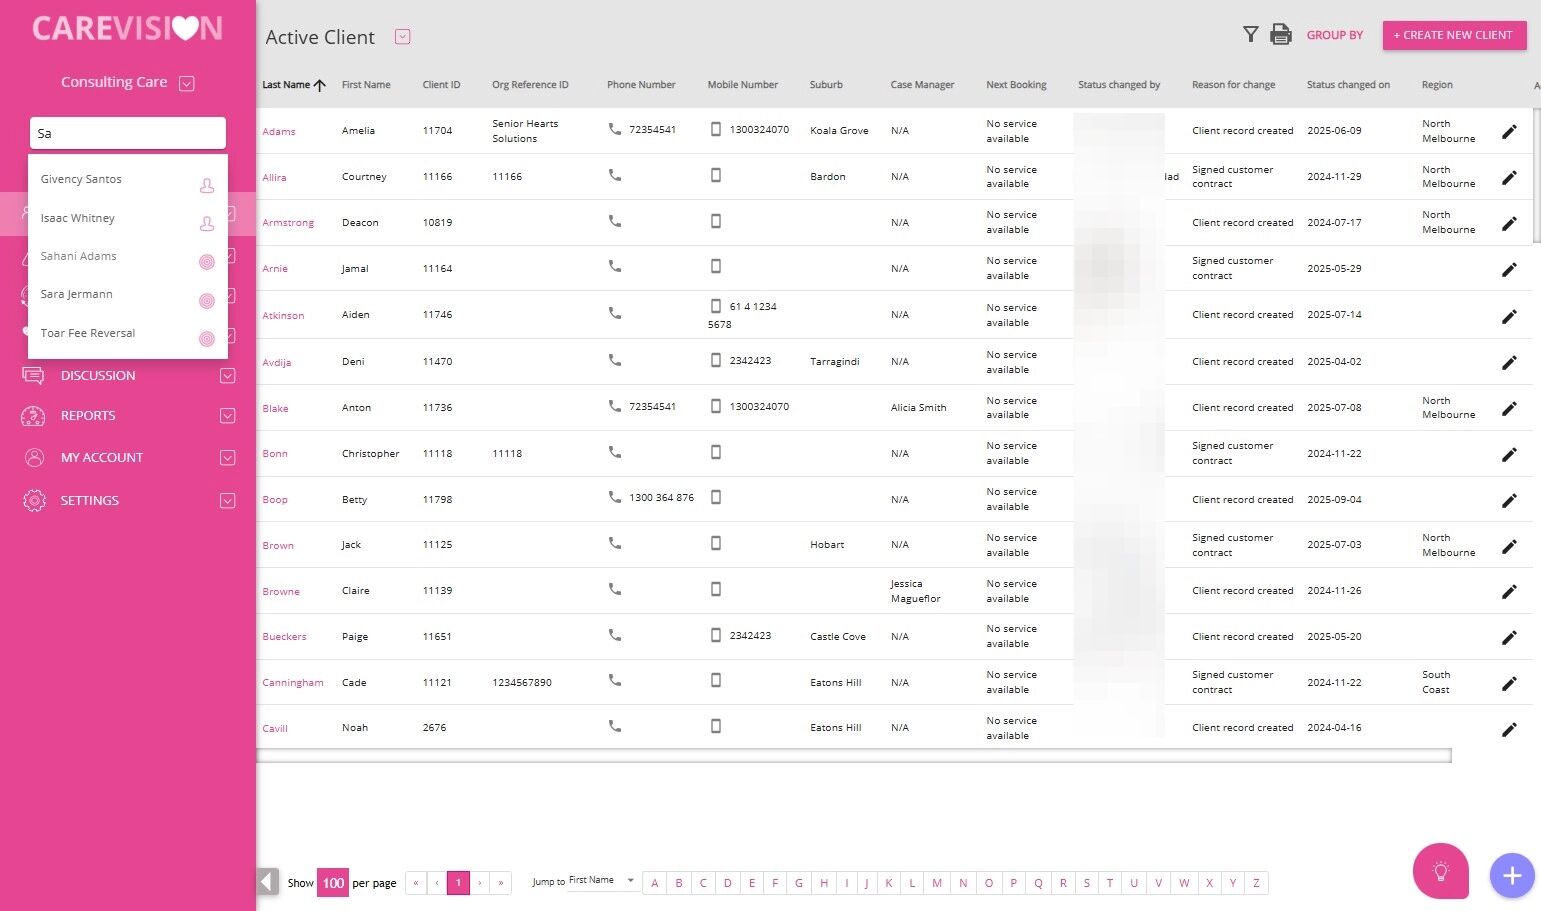Open Jump to First Name dropdown

click(602, 881)
